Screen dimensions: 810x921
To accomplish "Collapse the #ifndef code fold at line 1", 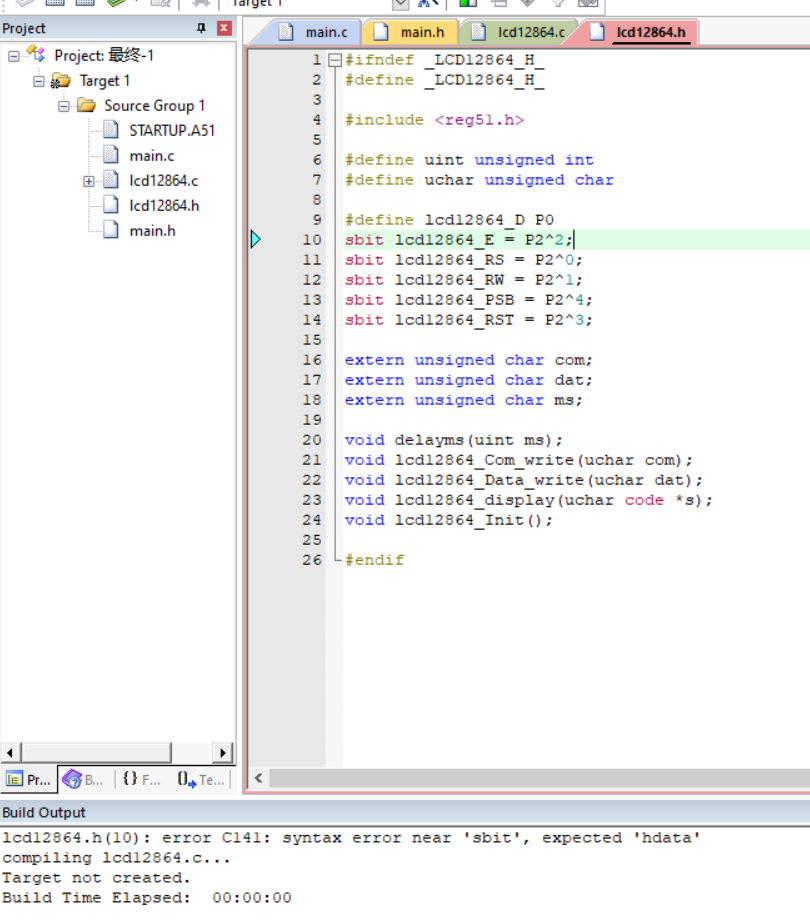I will [x=335, y=60].
